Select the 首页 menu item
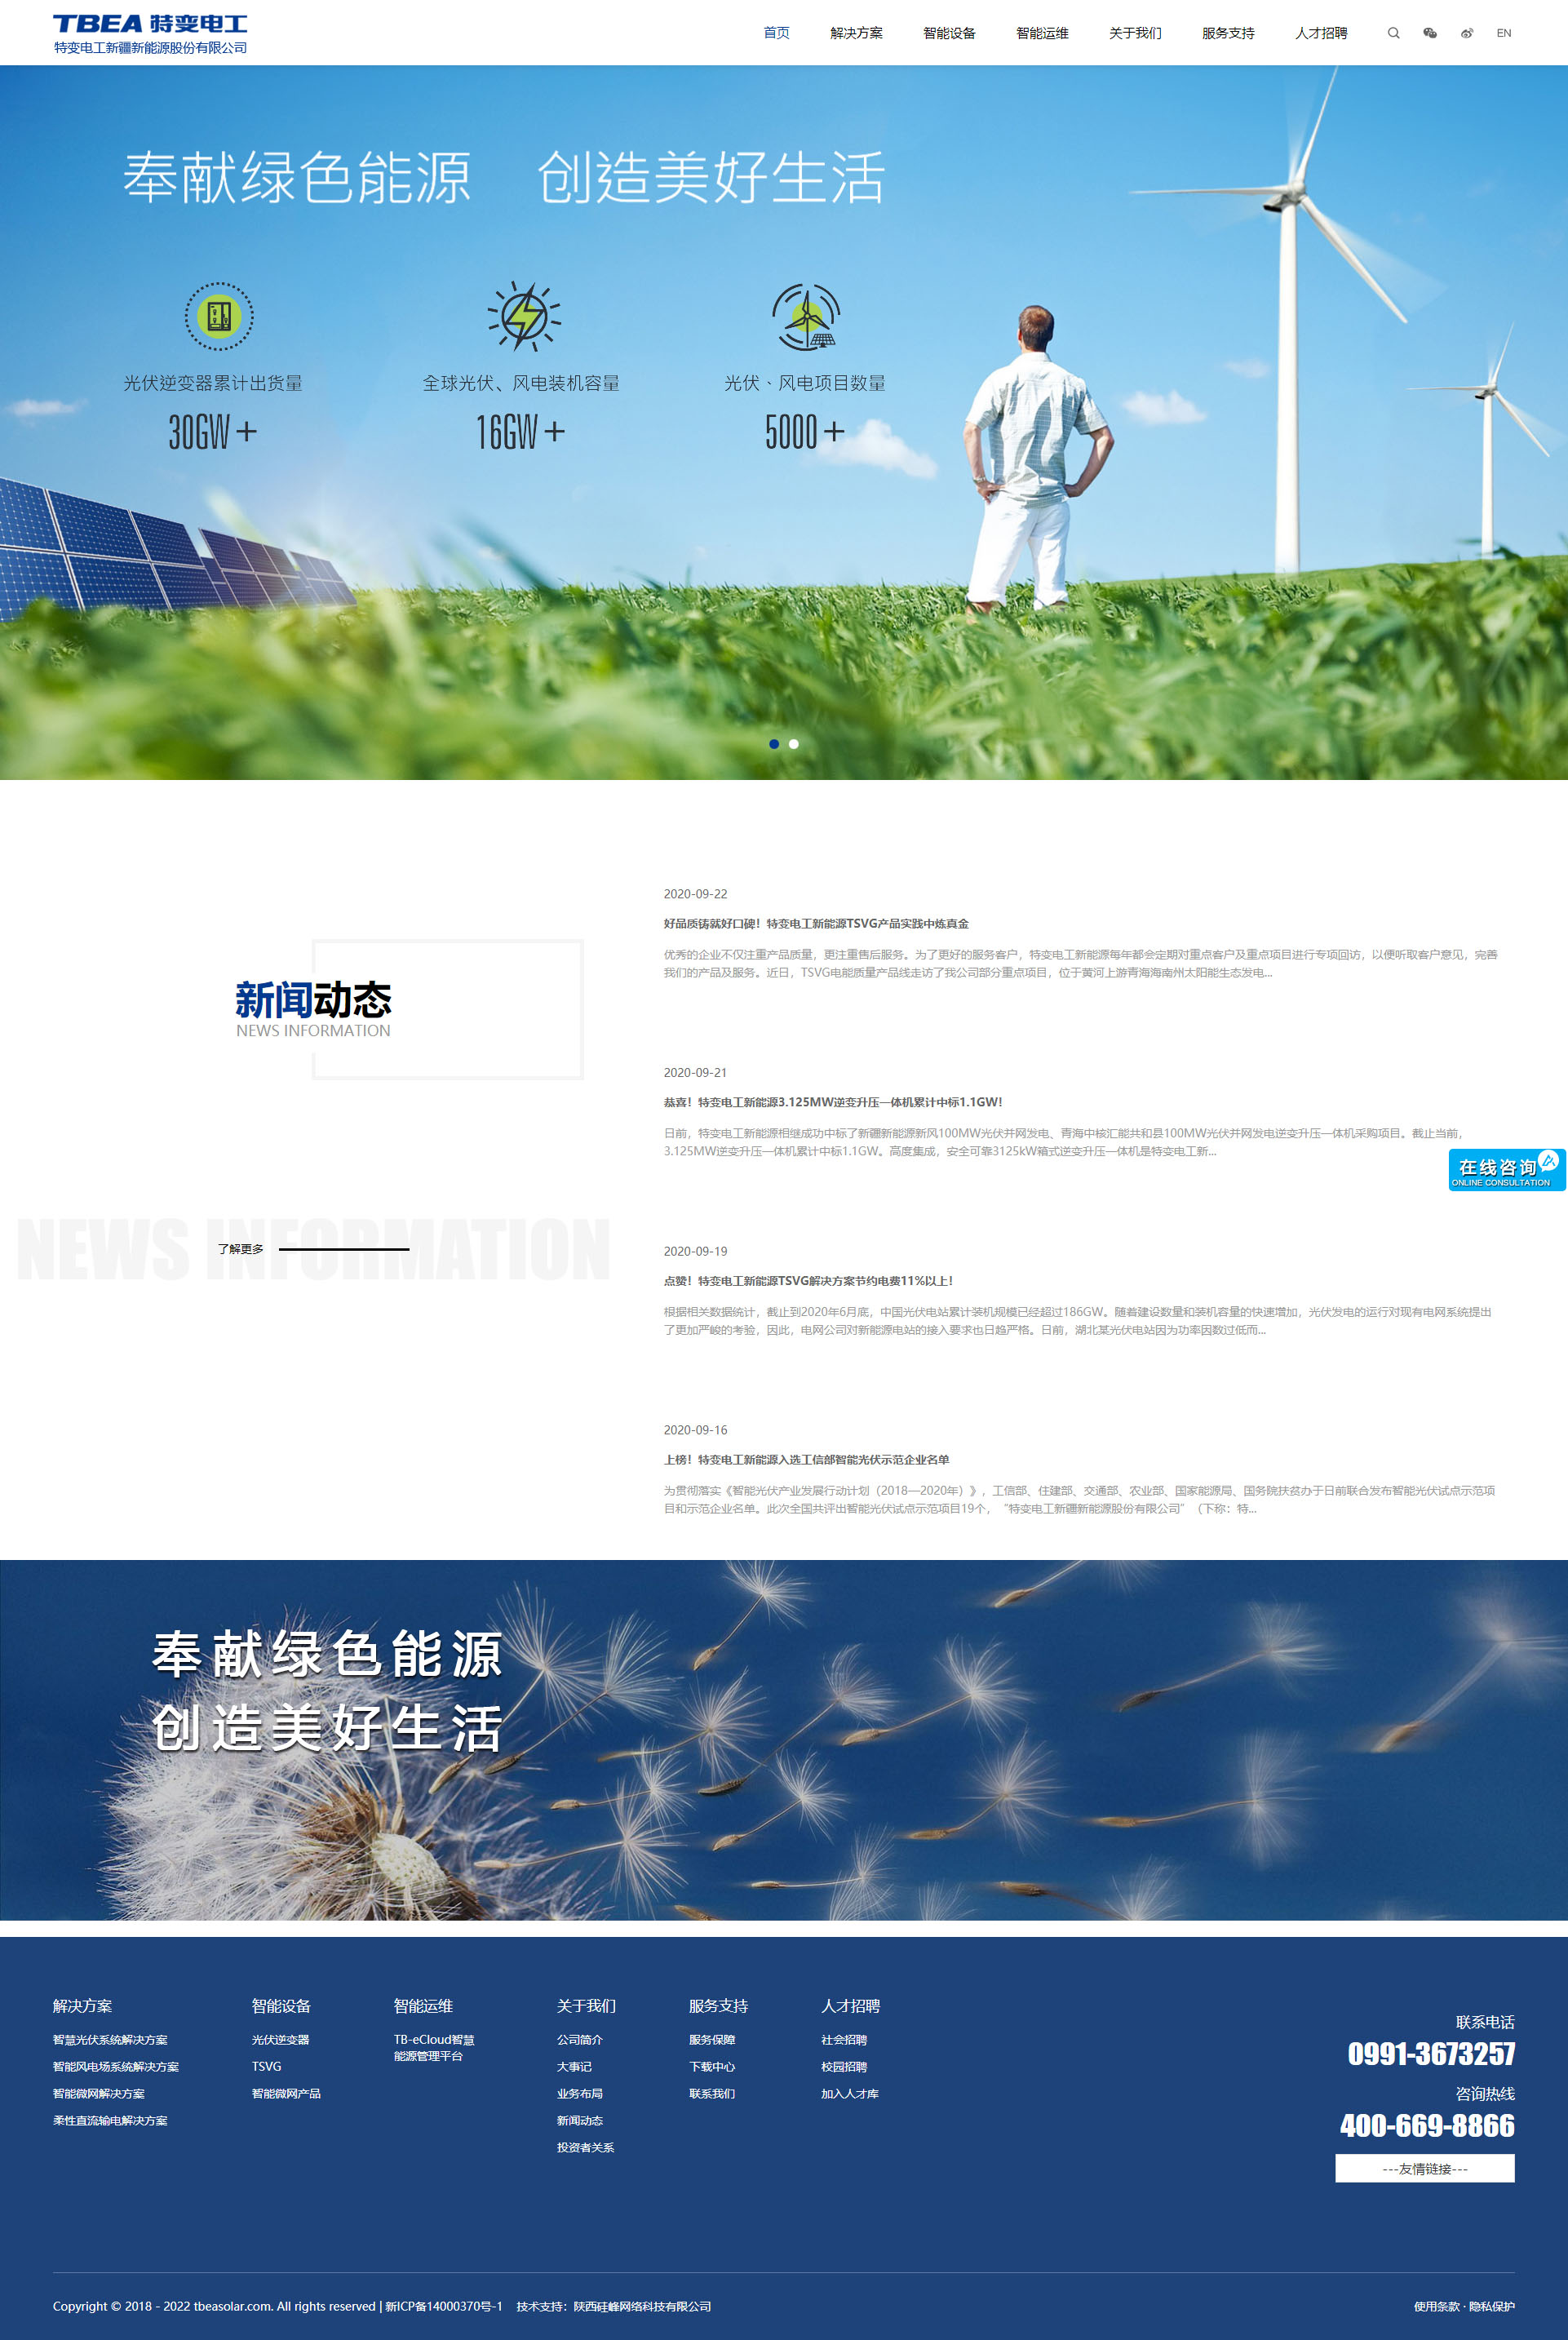1568x2340 pixels. pos(776,33)
